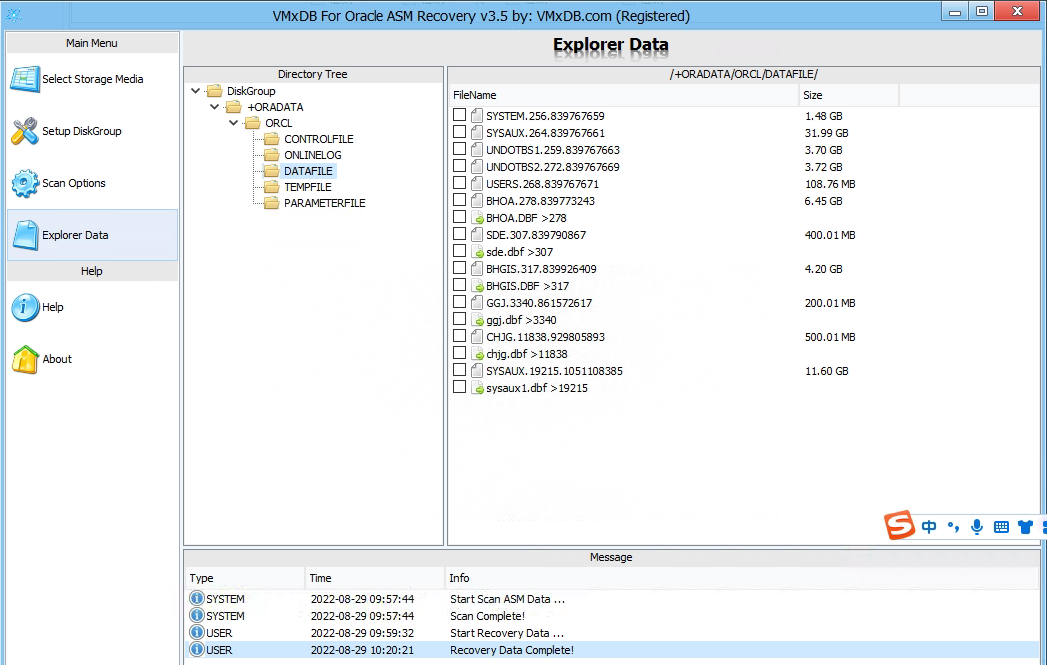Click the GGJ.3340.861572617 file name
Viewport: 1047px width, 665px height.
pyautogui.click(x=539, y=303)
